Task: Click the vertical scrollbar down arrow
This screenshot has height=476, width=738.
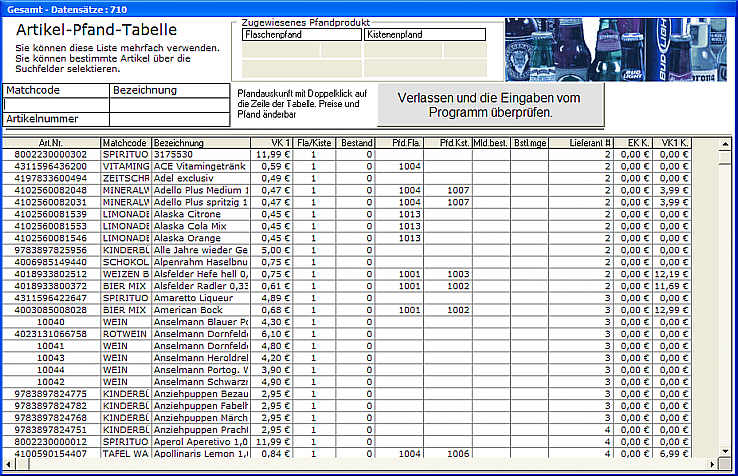Action: point(725,452)
